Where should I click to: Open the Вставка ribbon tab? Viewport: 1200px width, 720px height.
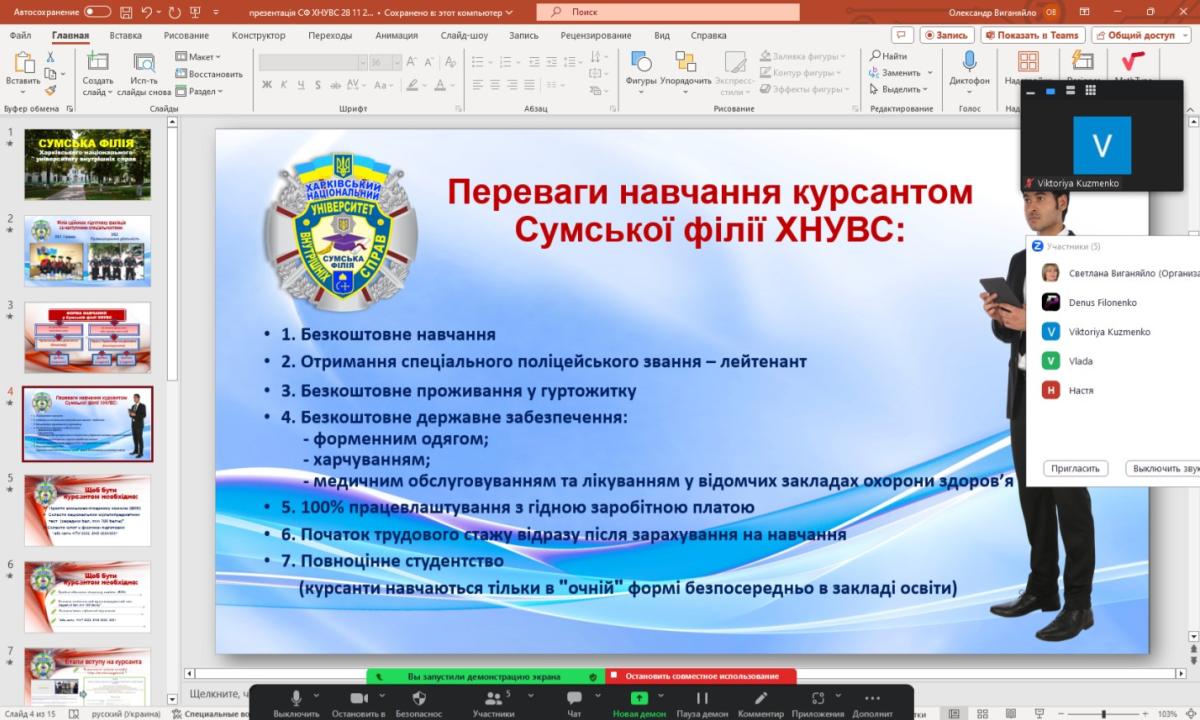point(126,35)
